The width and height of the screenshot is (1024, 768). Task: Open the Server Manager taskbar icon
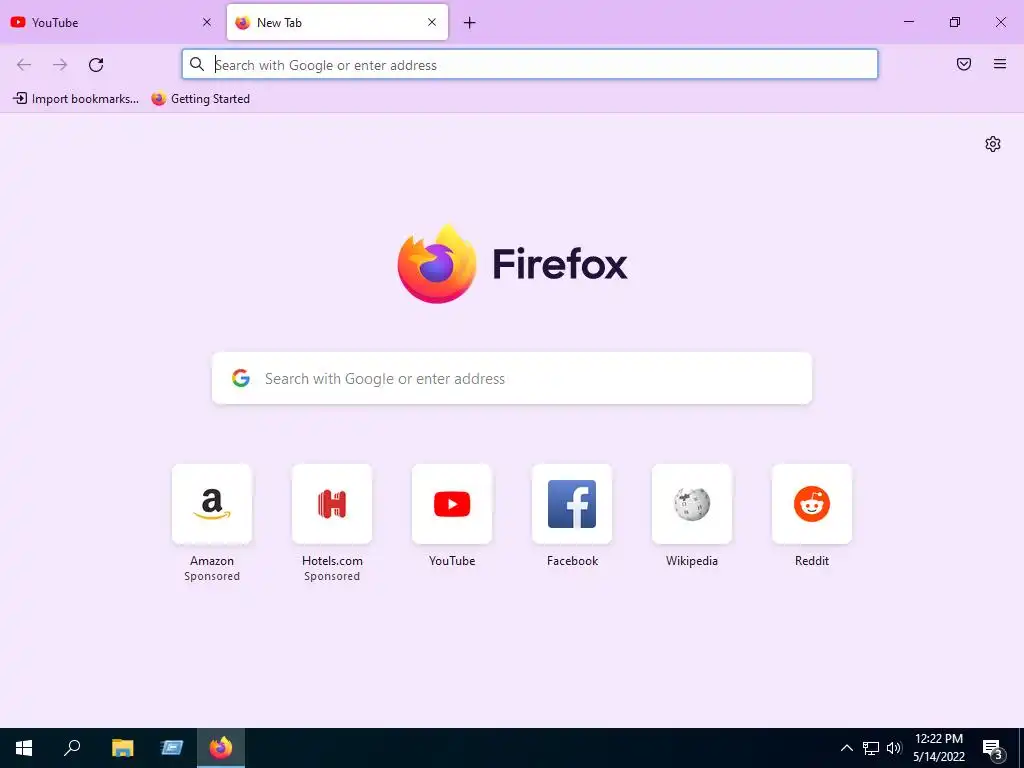(171, 748)
